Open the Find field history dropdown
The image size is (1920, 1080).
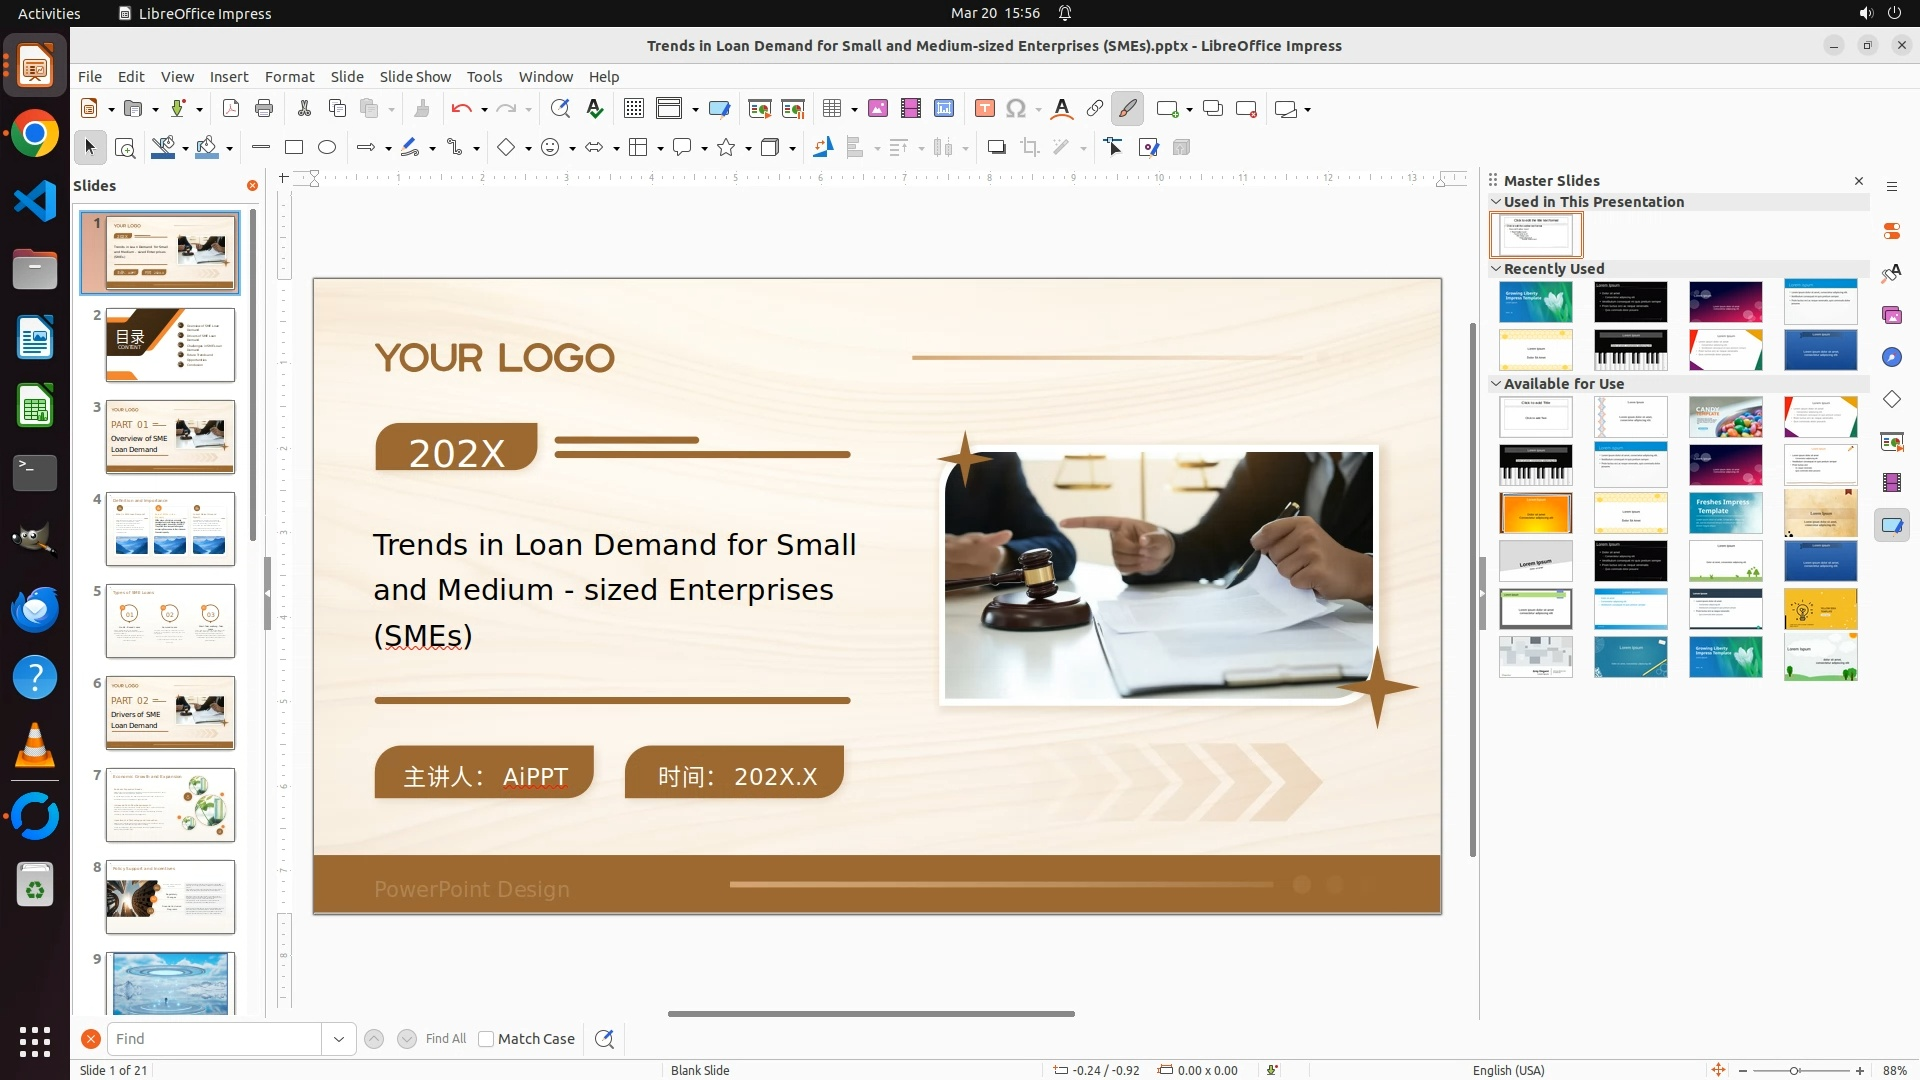[339, 1039]
